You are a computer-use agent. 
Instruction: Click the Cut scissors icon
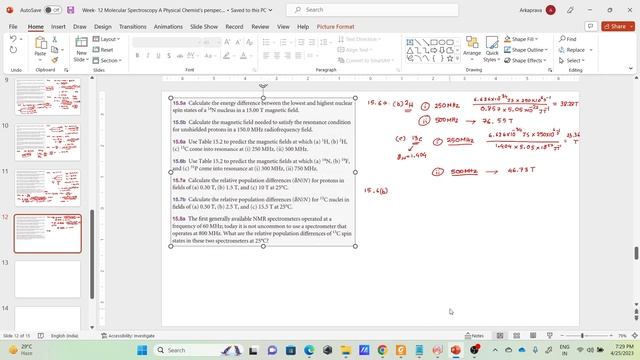tap(55, 39)
